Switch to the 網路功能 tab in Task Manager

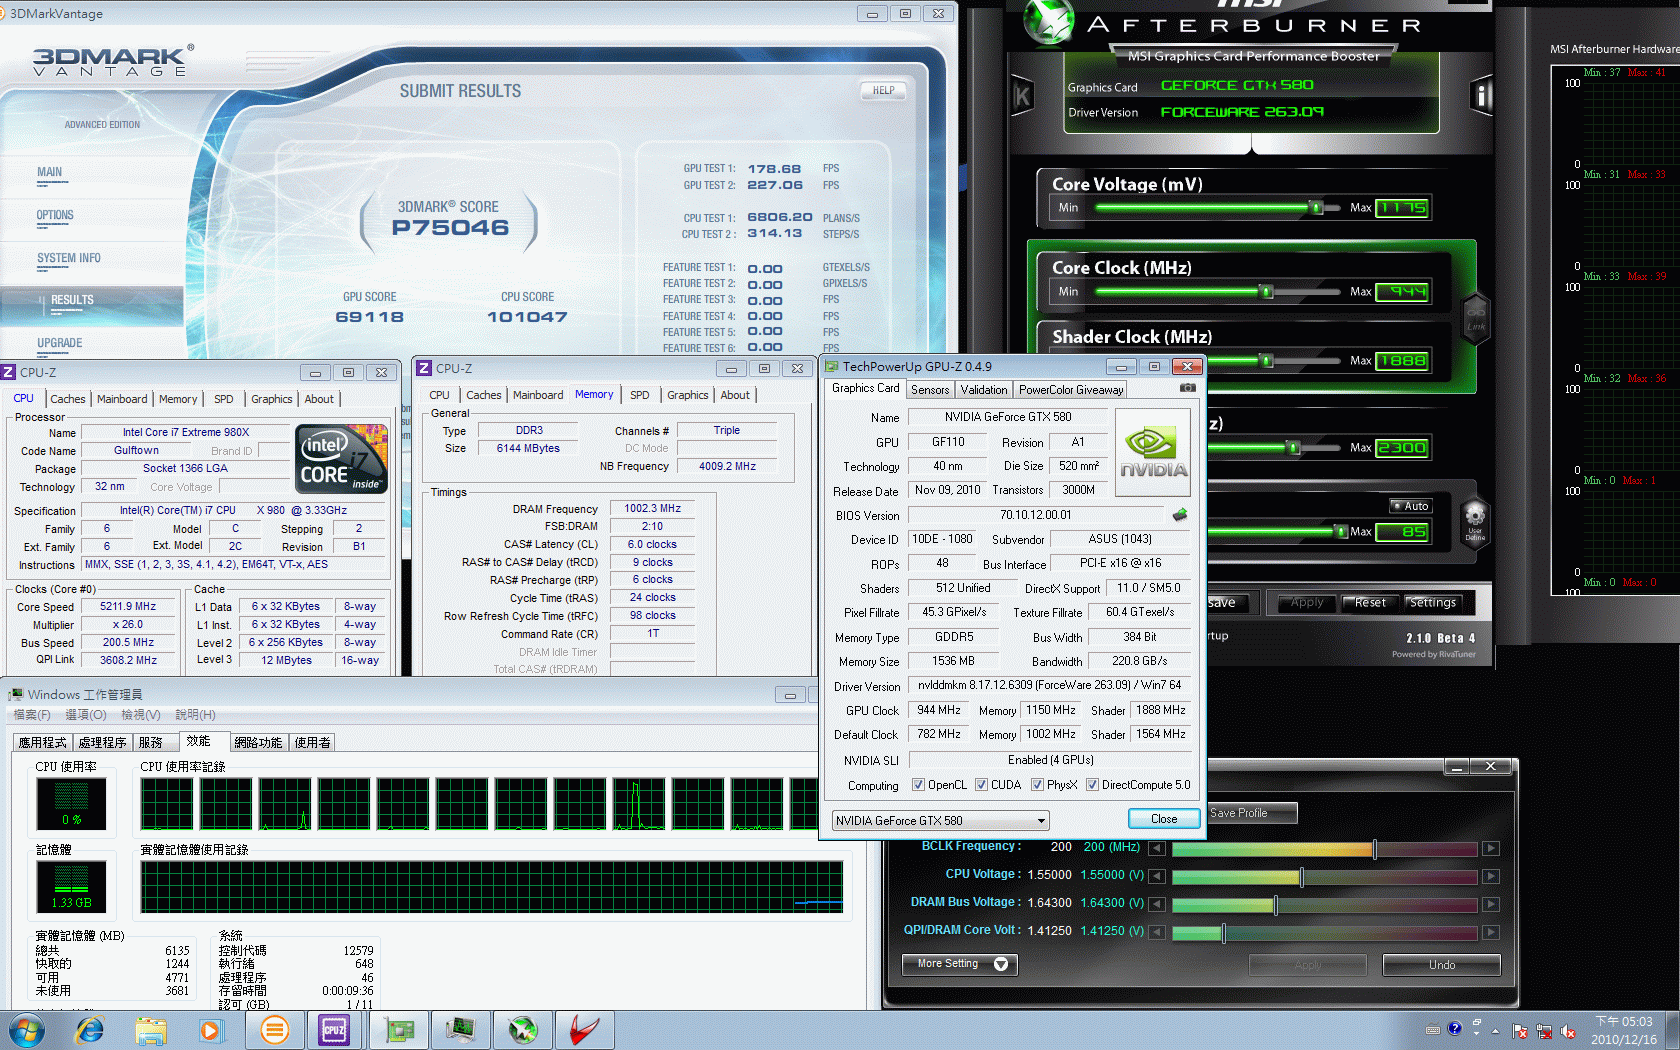tap(259, 743)
